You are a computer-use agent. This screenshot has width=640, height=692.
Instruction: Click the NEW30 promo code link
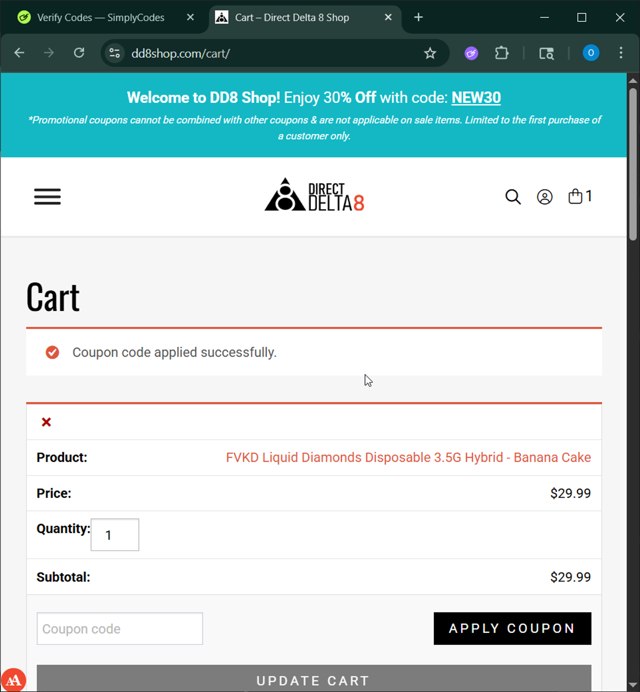(476, 98)
